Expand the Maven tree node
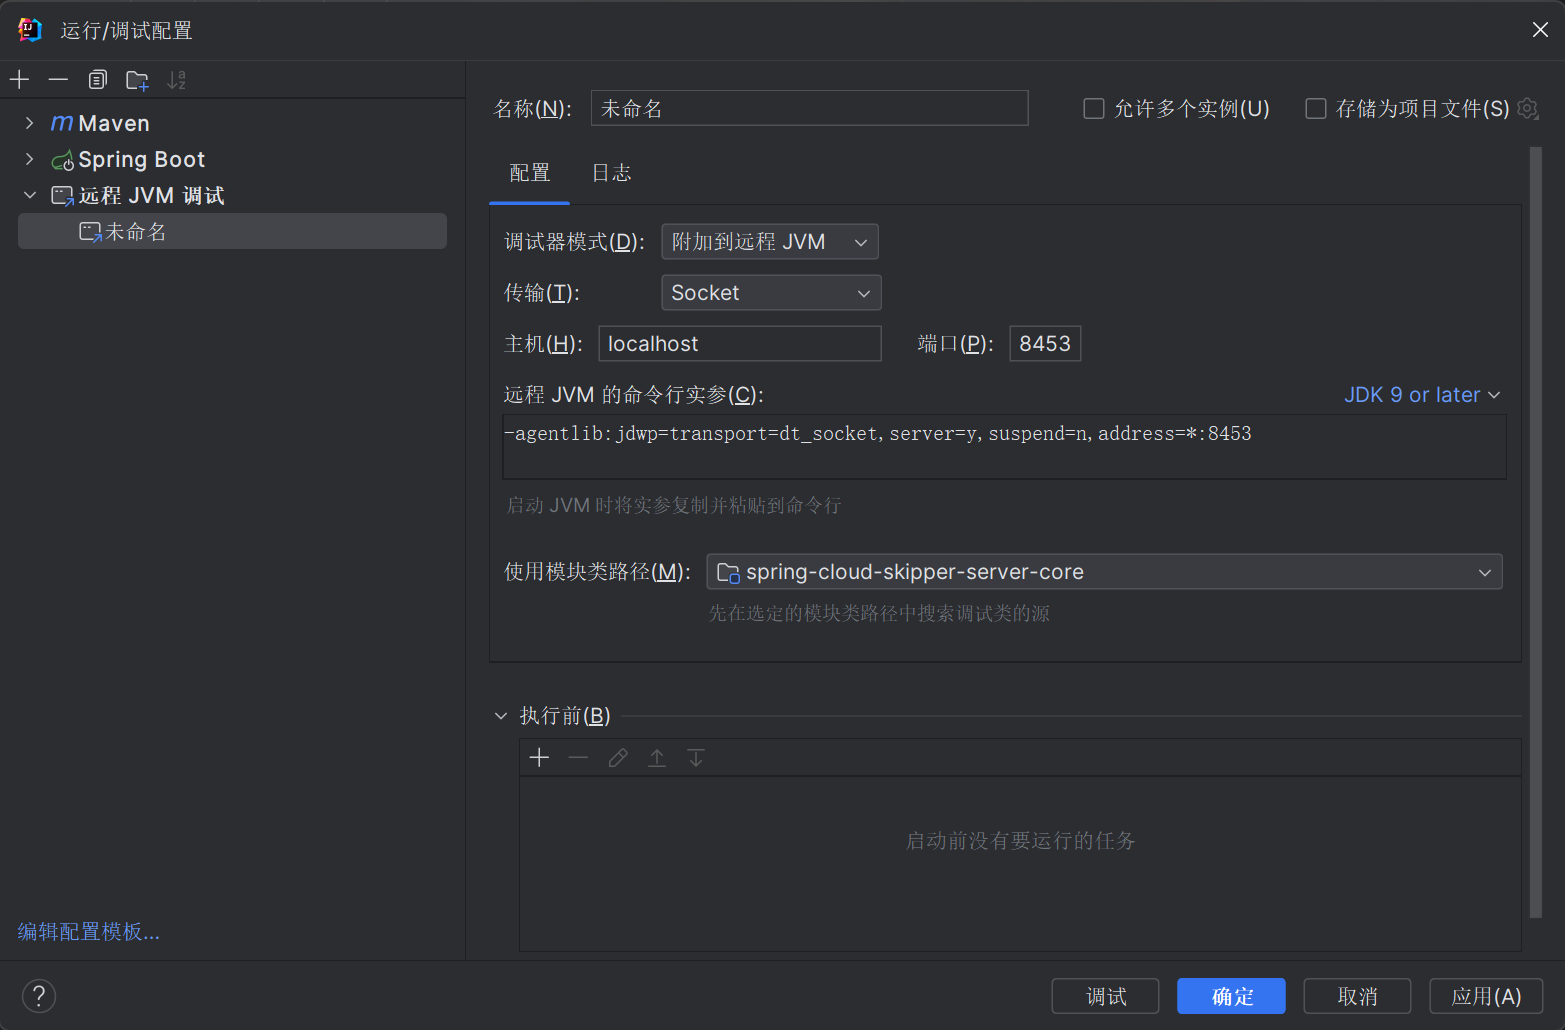The width and height of the screenshot is (1565, 1030). (30, 123)
